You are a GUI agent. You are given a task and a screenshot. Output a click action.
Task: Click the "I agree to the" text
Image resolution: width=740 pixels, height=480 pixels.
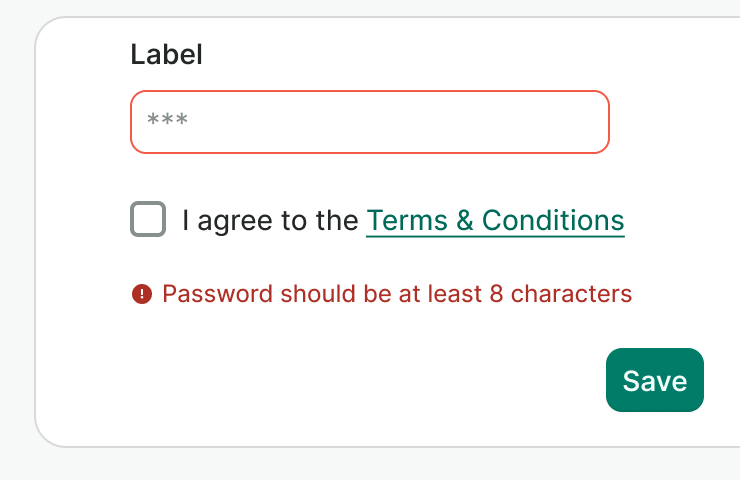[x=269, y=220]
